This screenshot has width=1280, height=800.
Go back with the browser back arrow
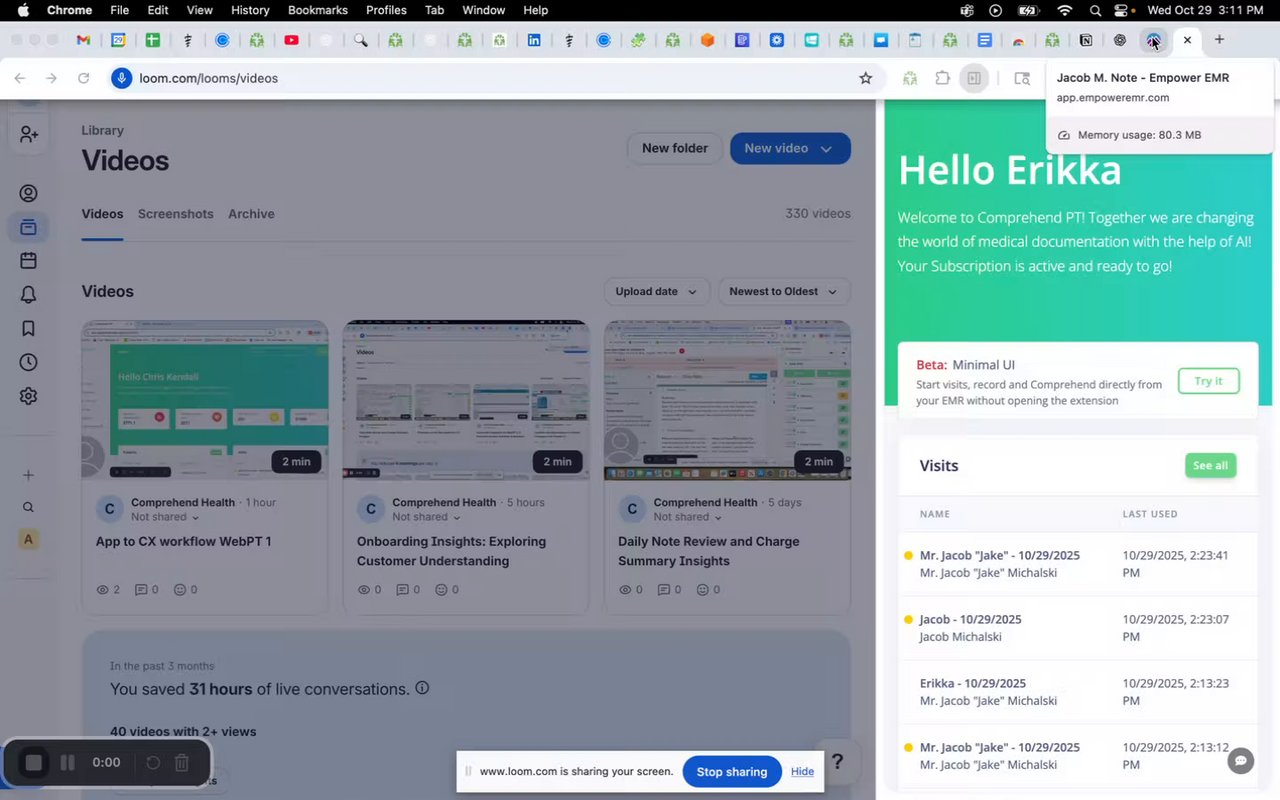(x=20, y=78)
